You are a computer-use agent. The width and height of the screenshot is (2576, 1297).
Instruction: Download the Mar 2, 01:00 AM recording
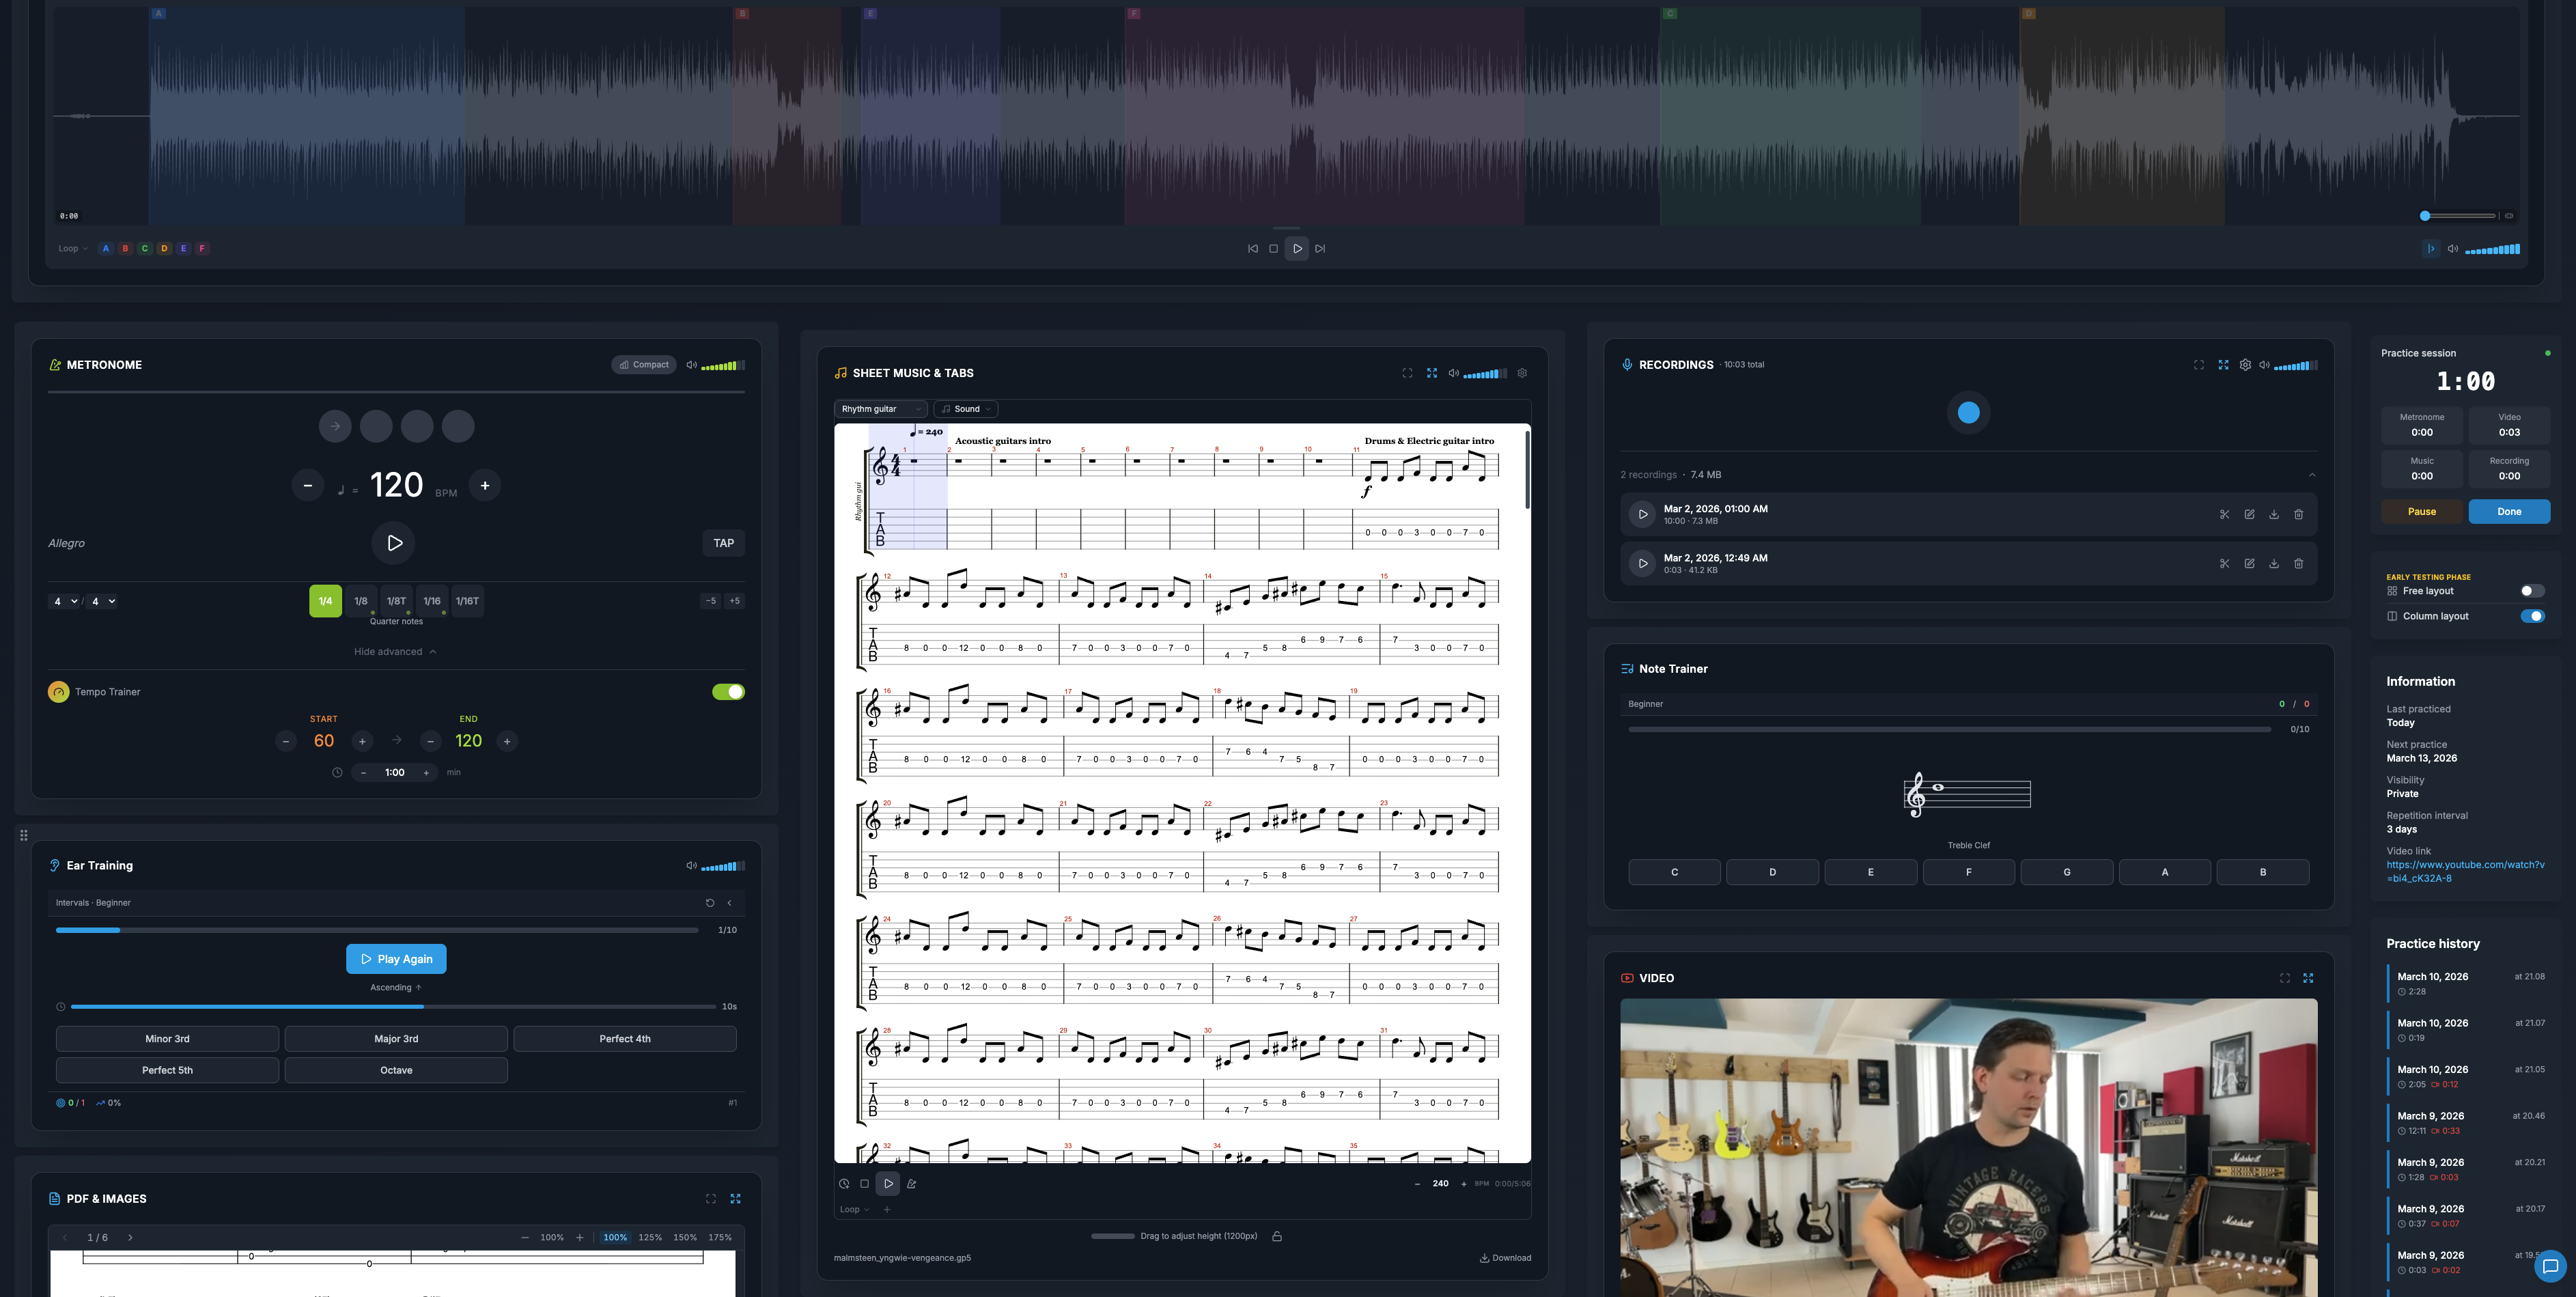2274,514
